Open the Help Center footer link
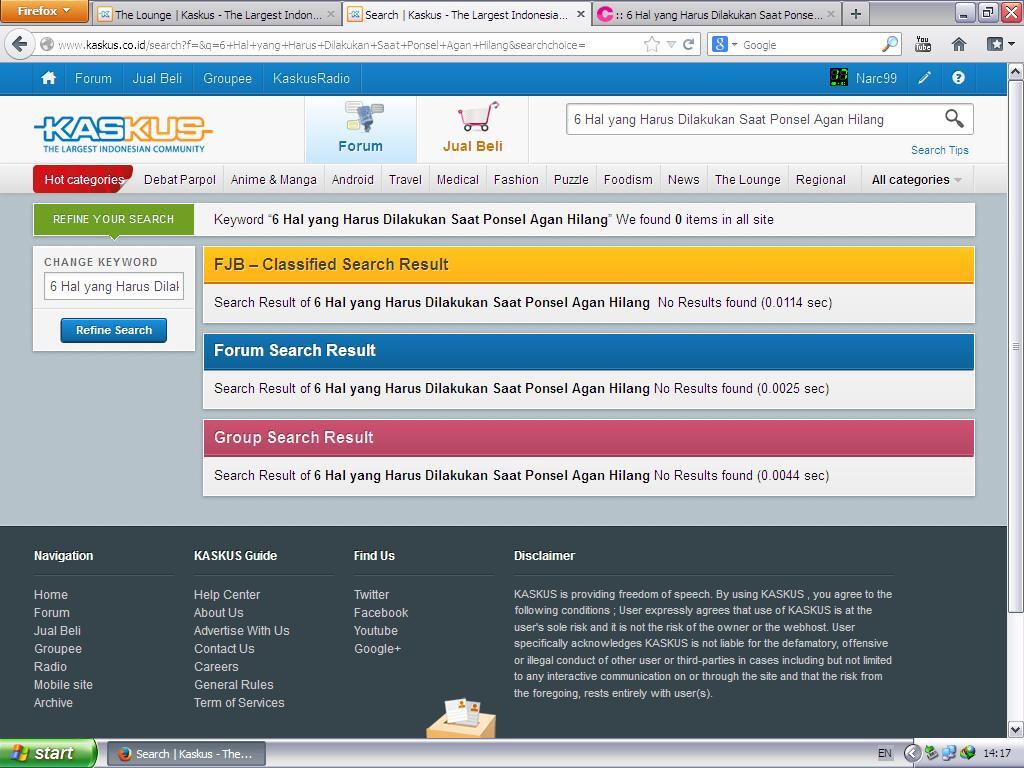The width and height of the screenshot is (1024, 768). 227,594
